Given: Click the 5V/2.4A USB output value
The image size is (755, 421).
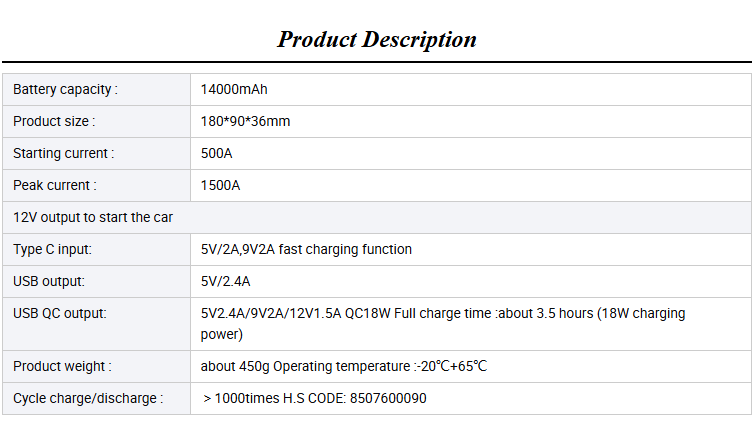Looking at the screenshot, I should click(x=225, y=281).
